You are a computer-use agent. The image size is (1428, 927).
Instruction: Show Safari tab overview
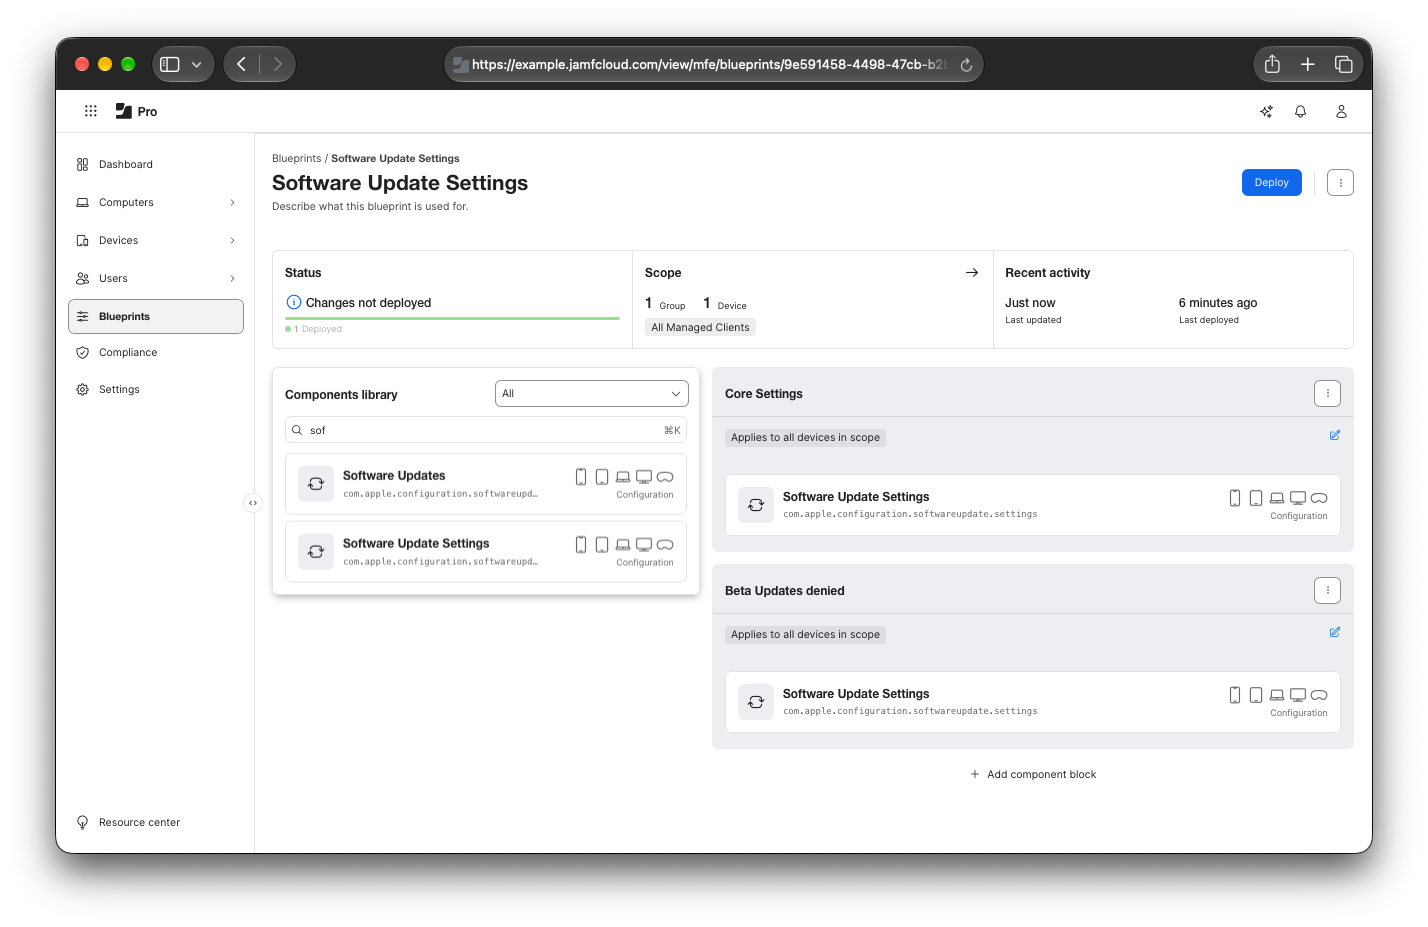[x=1343, y=64]
